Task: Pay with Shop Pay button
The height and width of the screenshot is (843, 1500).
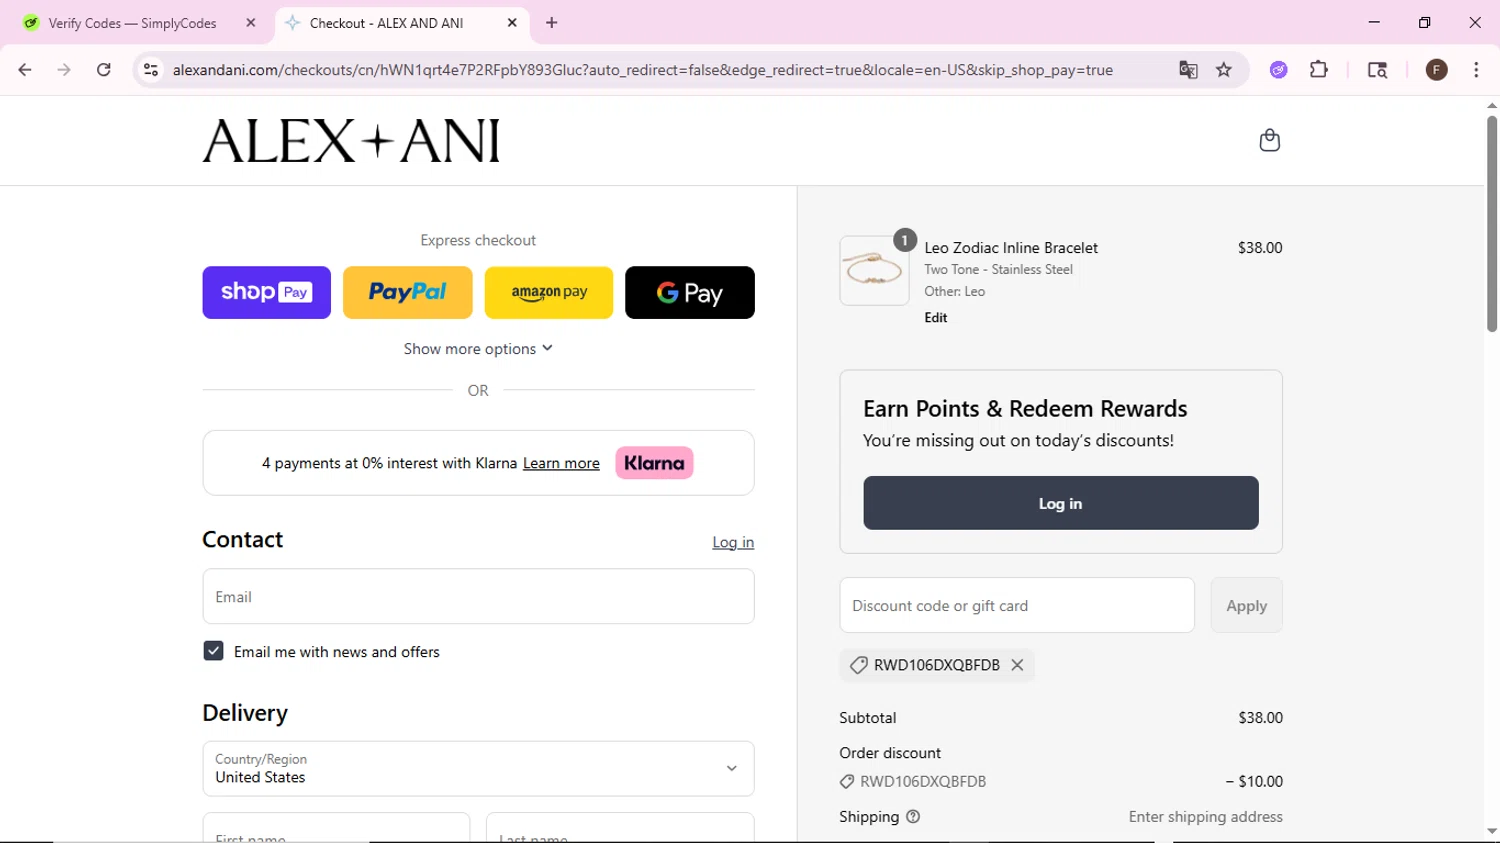Action: point(266,292)
